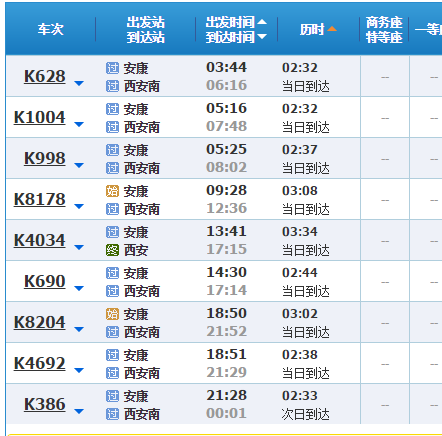
Task: Click the 过 pass-through icon for K628 departure station
Action: (112, 68)
